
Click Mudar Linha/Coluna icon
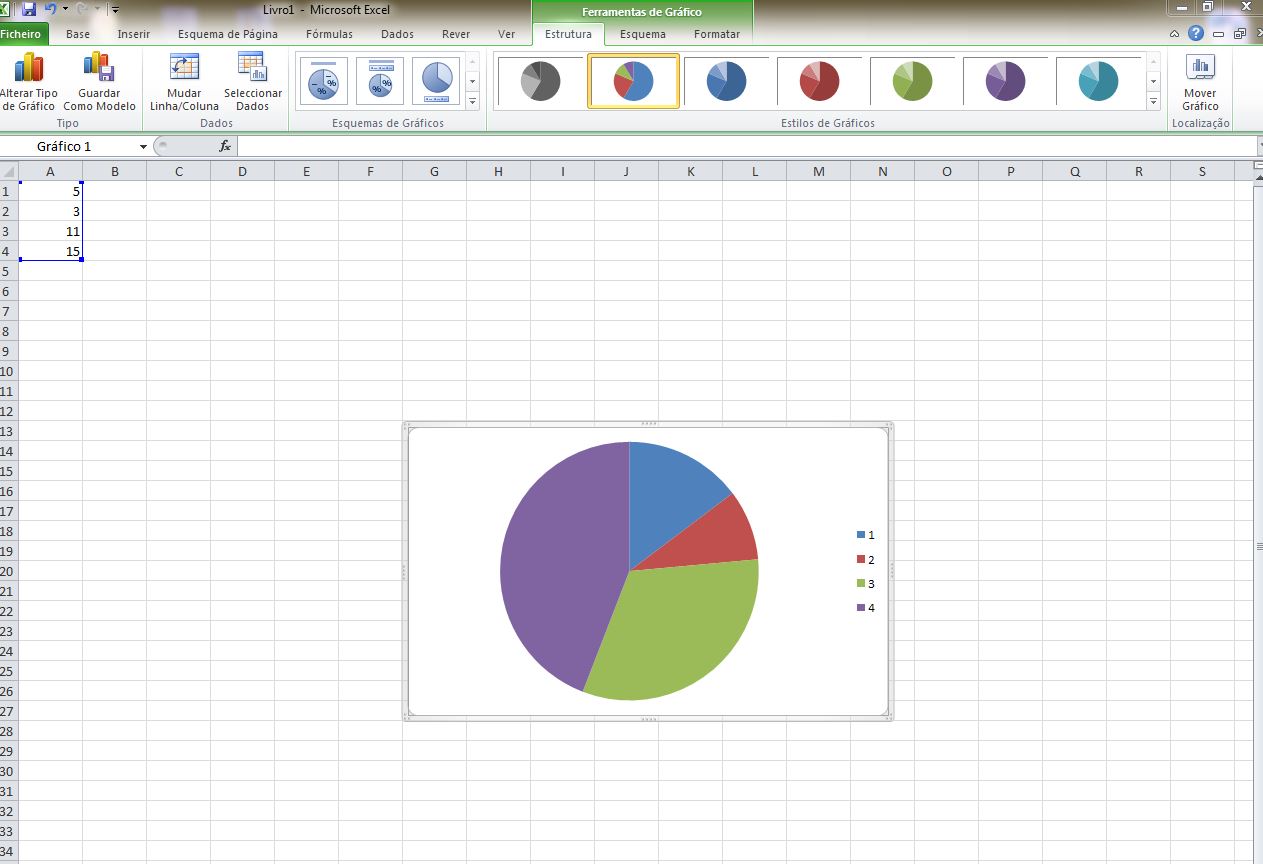tap(185, 67)
